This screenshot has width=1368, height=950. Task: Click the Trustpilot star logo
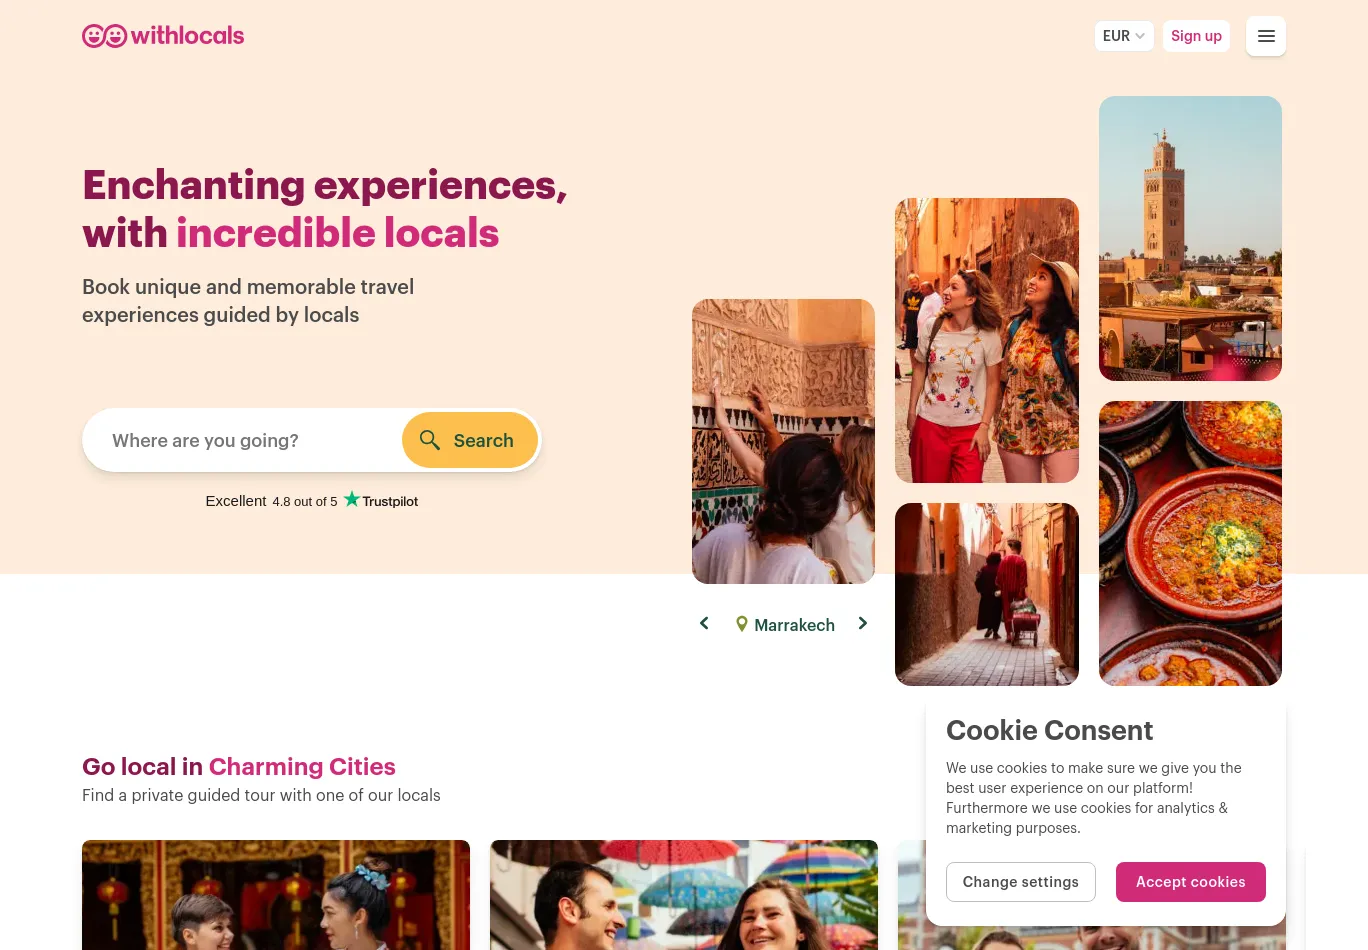352,499
